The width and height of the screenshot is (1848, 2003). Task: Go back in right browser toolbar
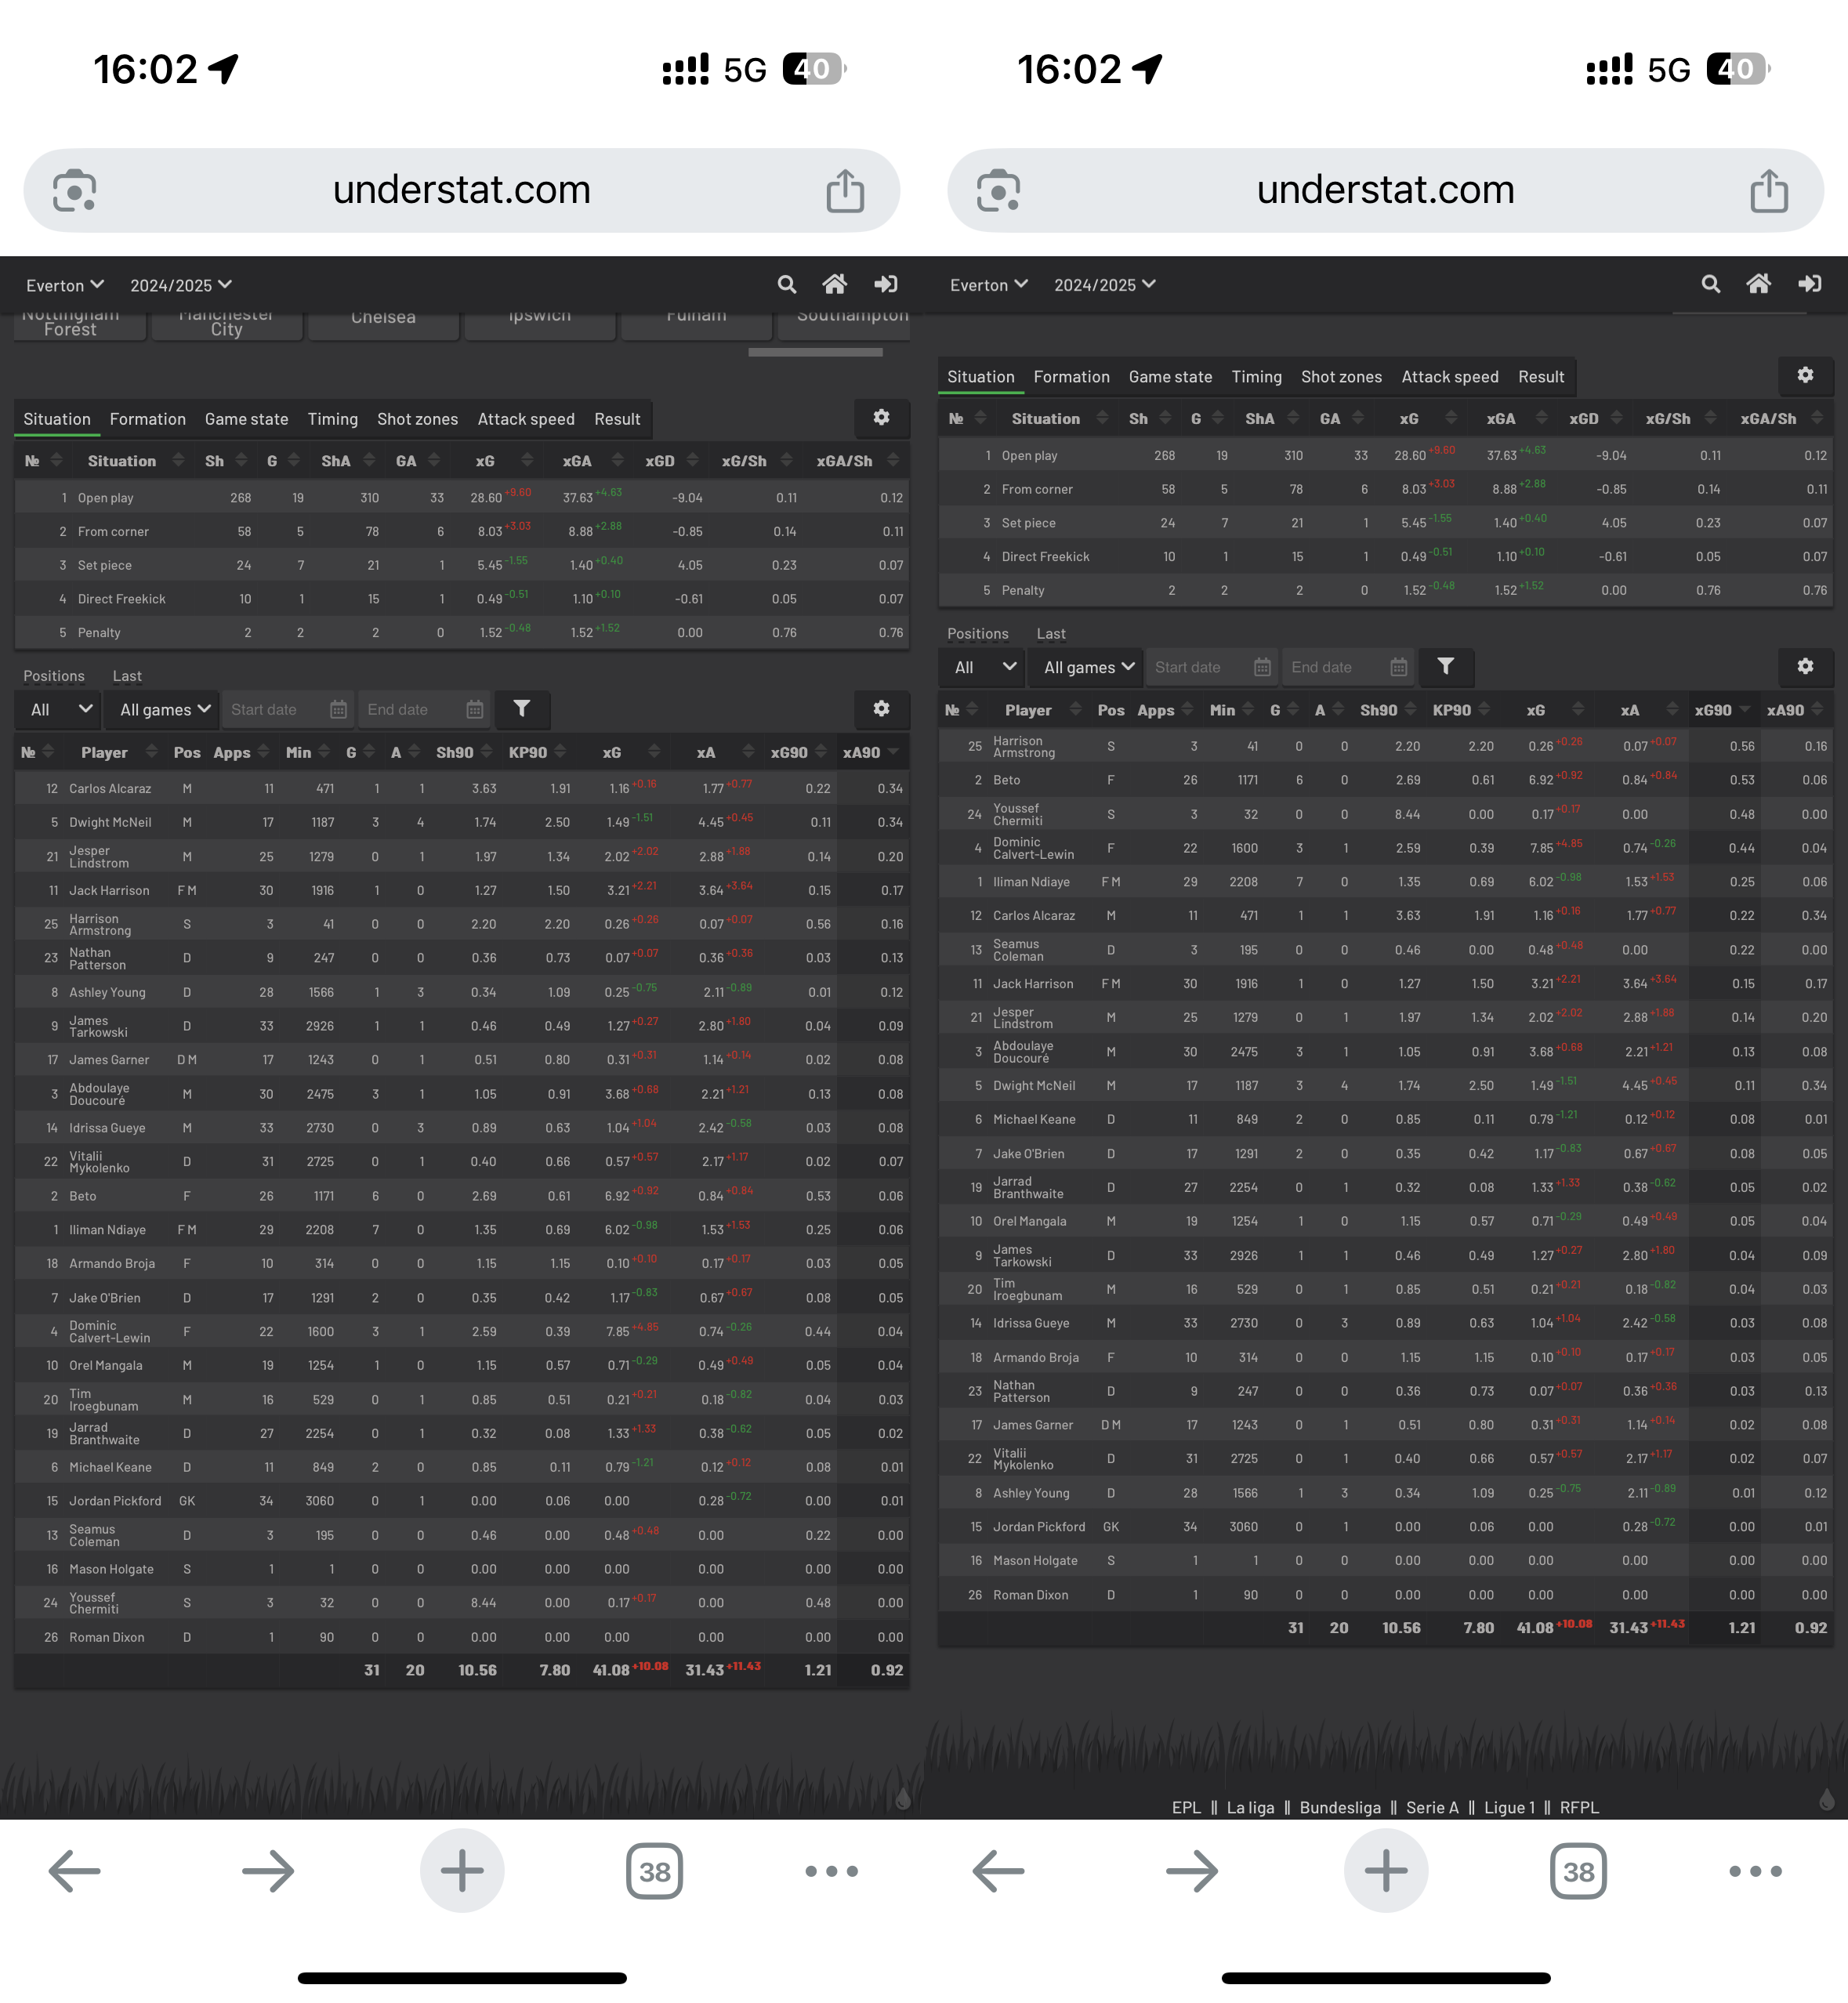click(x=999, y=1871)
